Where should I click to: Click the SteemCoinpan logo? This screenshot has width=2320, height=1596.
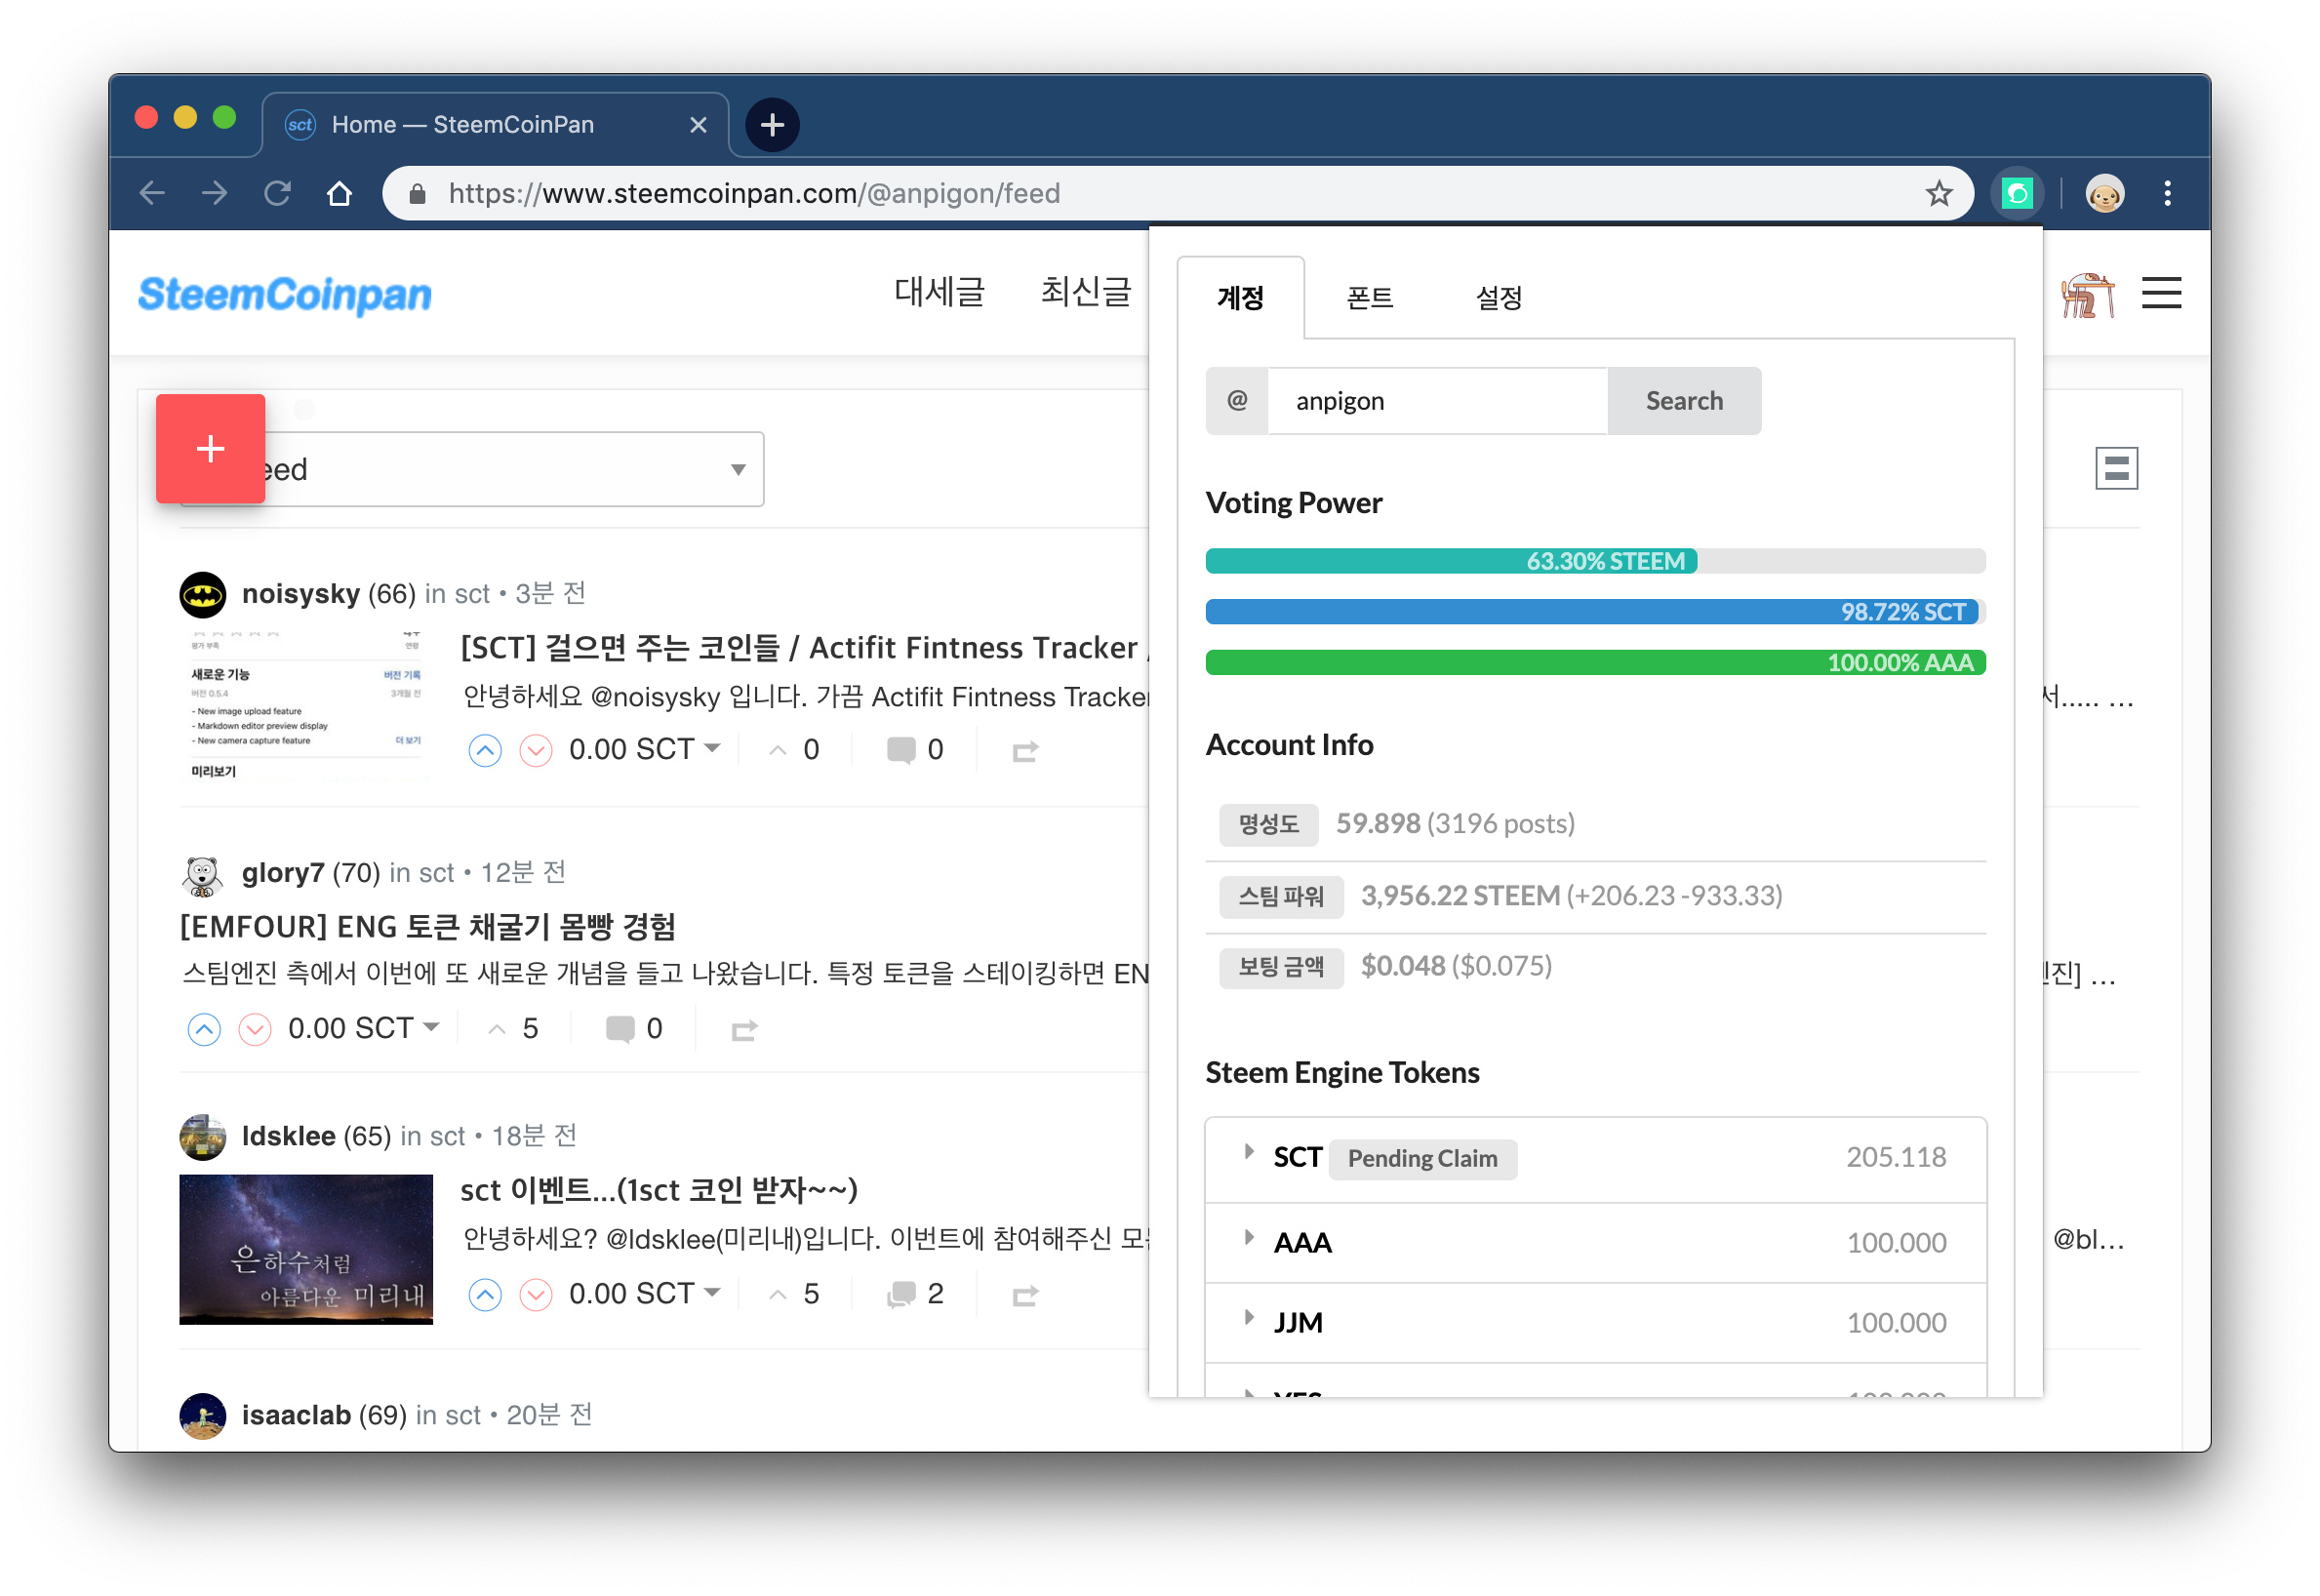pos(285,295)
